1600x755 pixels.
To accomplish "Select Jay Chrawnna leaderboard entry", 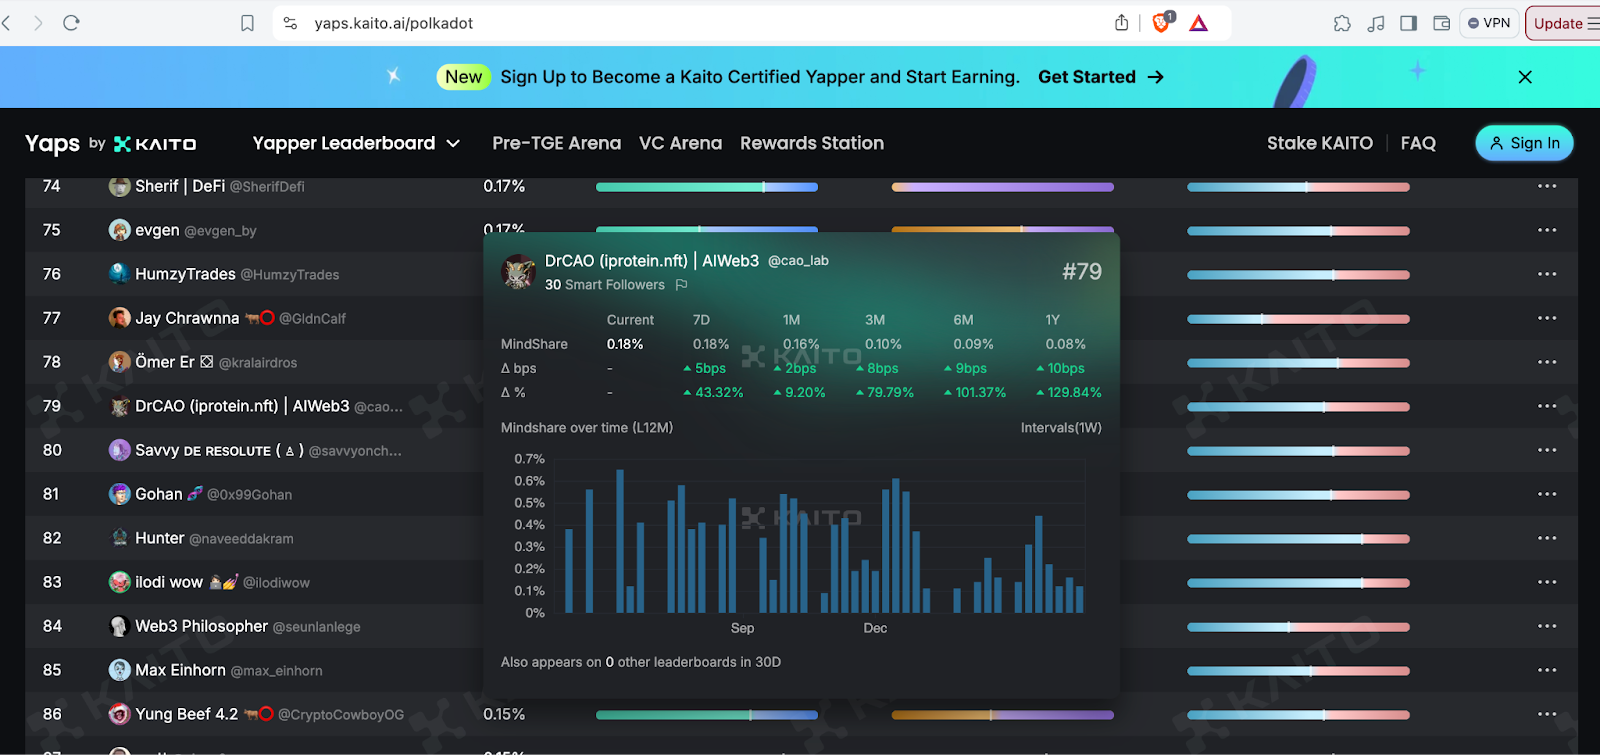I will coord(227,318).
